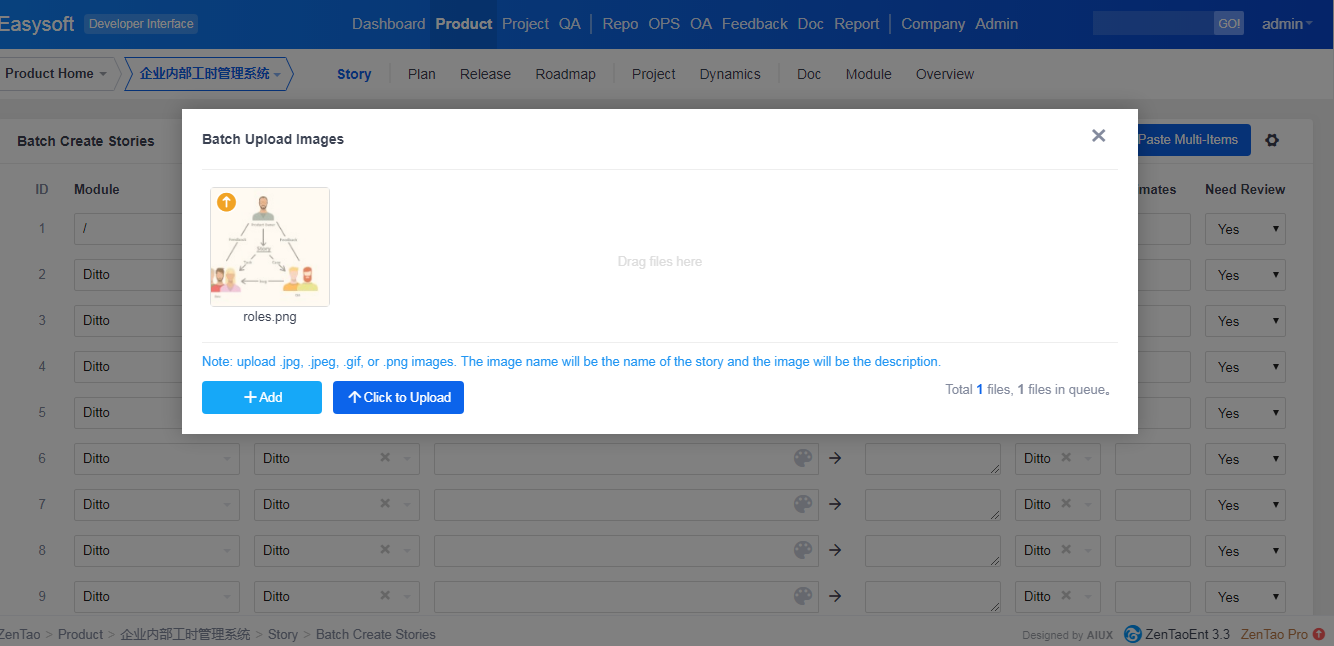Clear the row 7 source Ditto value
Image resolution: width=1334 pixels, height=646 pixels.
coord(1066,504)
